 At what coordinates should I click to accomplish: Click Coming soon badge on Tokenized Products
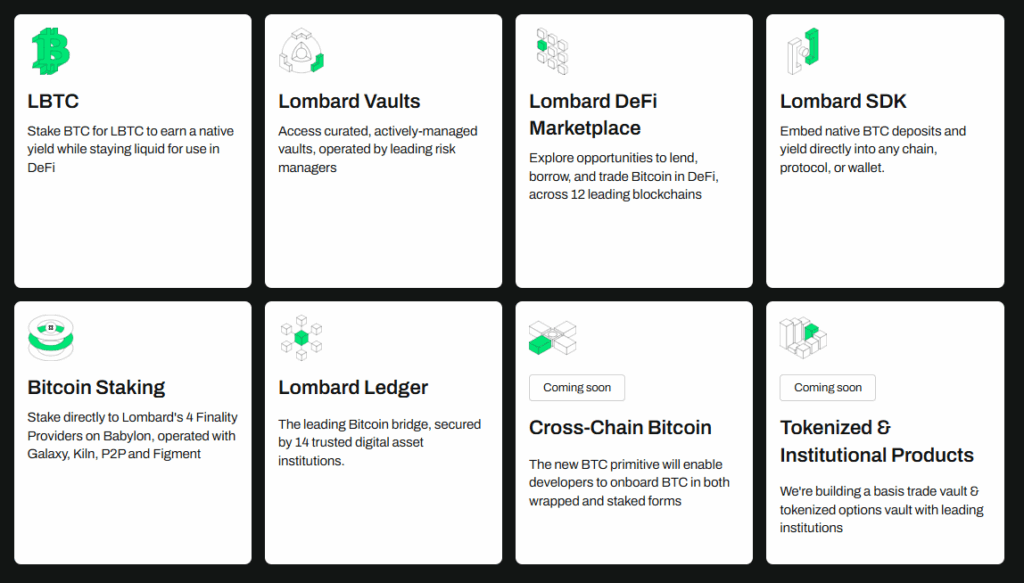pos(828,387)
